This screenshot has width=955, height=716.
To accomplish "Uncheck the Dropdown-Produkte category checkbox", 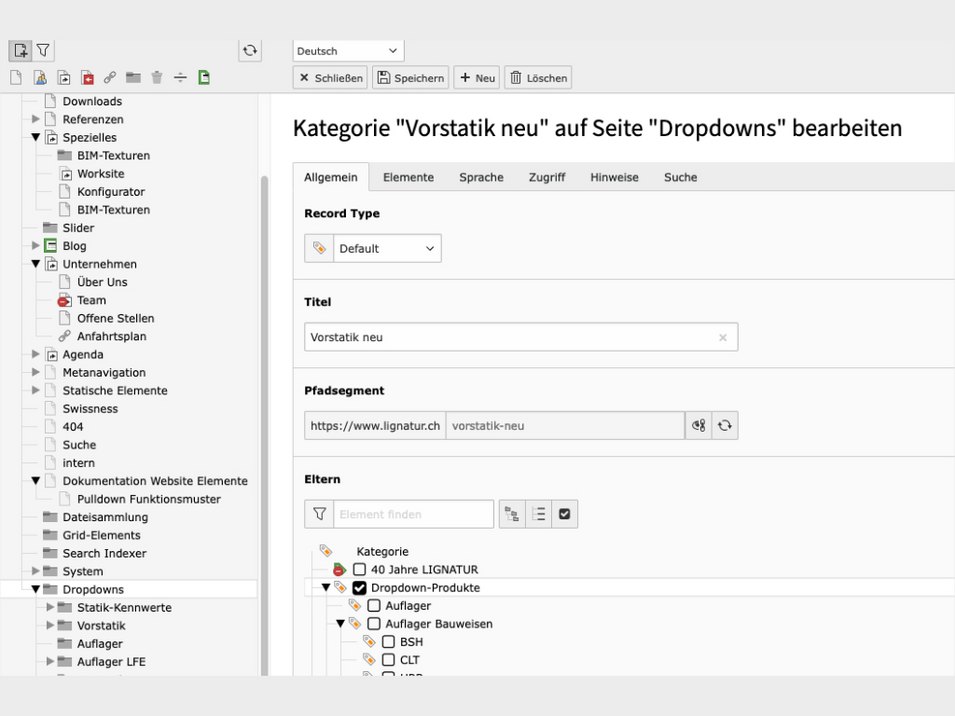I will click(360, 588).
